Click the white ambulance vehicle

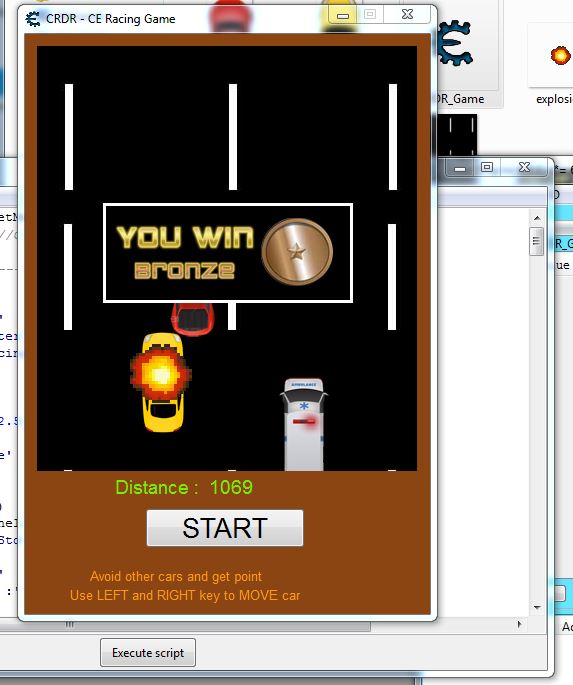coord(304,425)
